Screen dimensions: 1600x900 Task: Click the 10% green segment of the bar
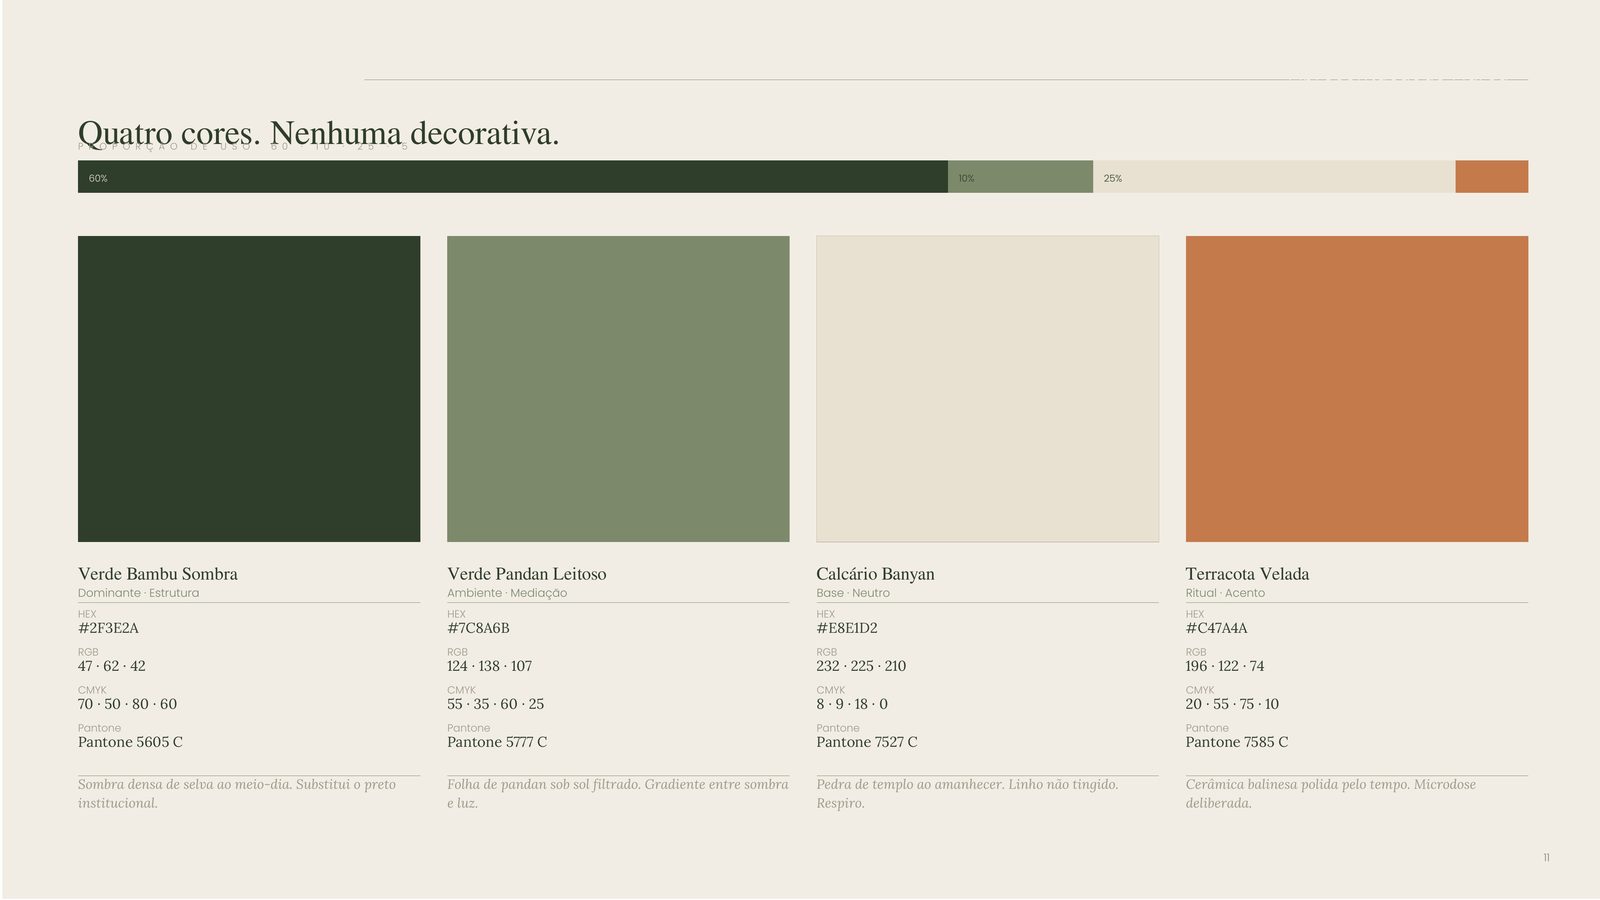pyautogui.click(x=1020, y=177)
